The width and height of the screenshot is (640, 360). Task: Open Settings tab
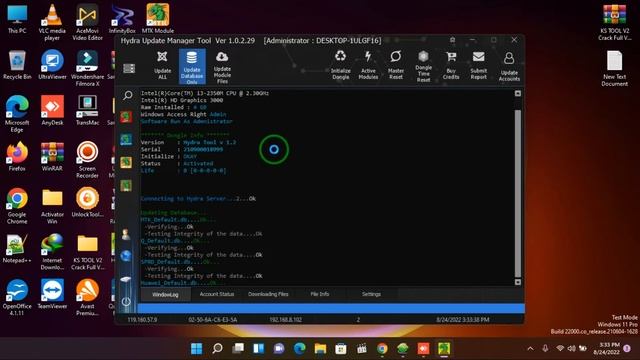pos(371,294)
